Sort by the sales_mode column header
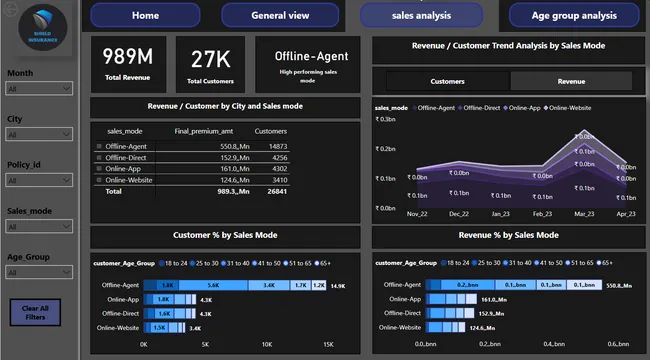 tap(124, 131)
